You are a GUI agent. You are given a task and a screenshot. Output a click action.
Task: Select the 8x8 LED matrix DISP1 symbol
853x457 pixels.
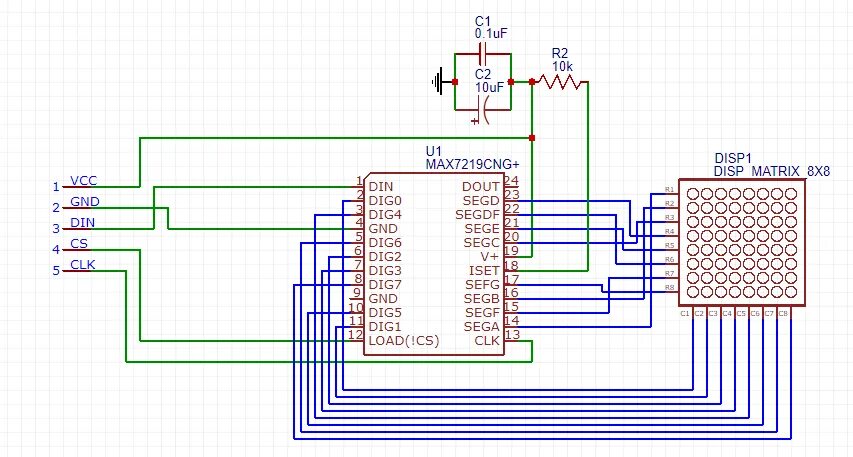(741, 242)
